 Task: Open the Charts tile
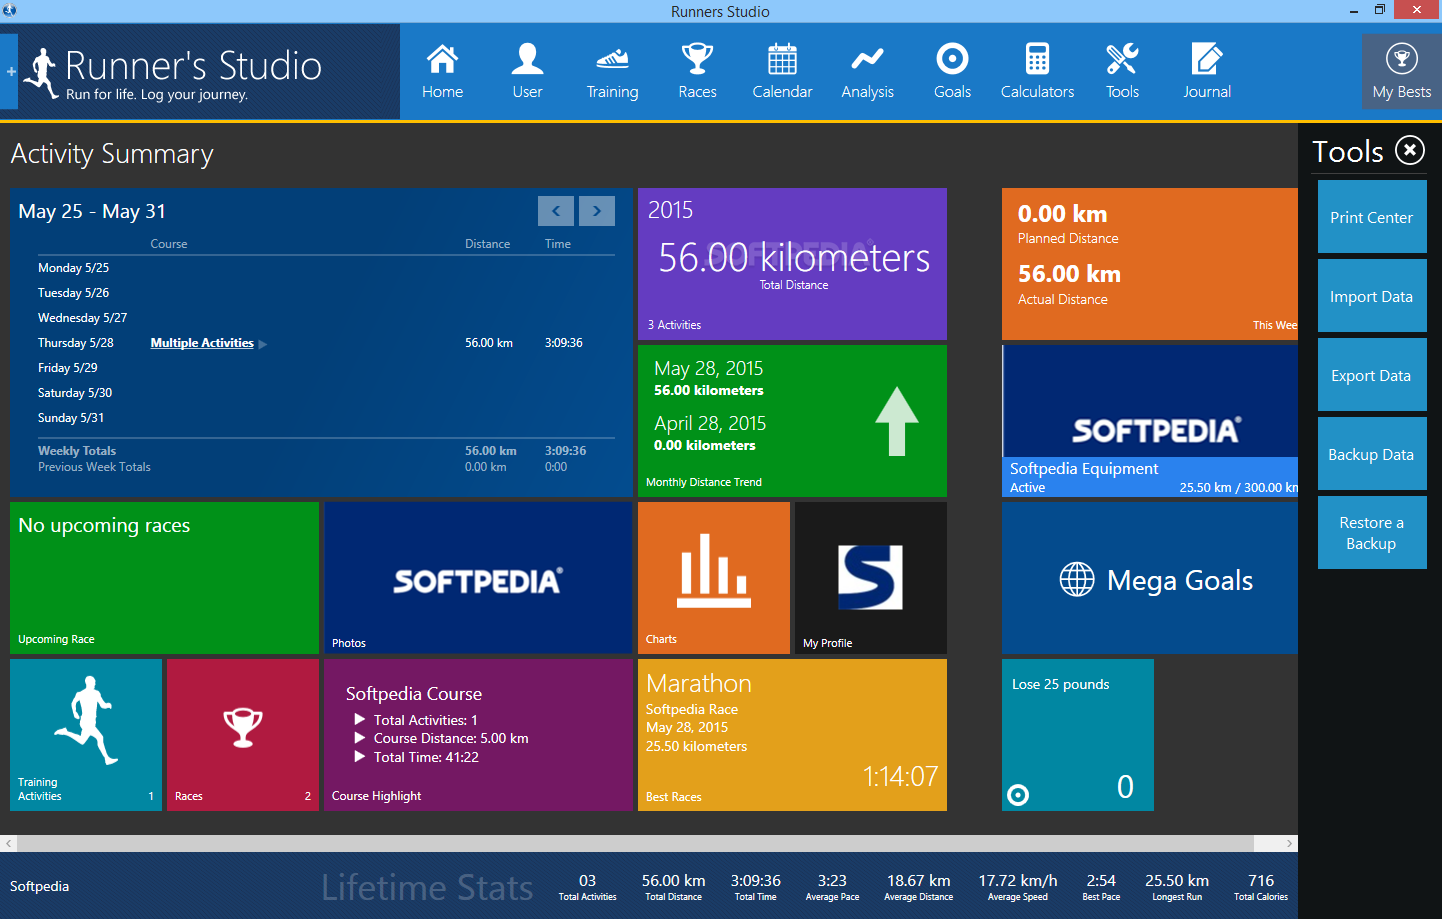[714, 578]
